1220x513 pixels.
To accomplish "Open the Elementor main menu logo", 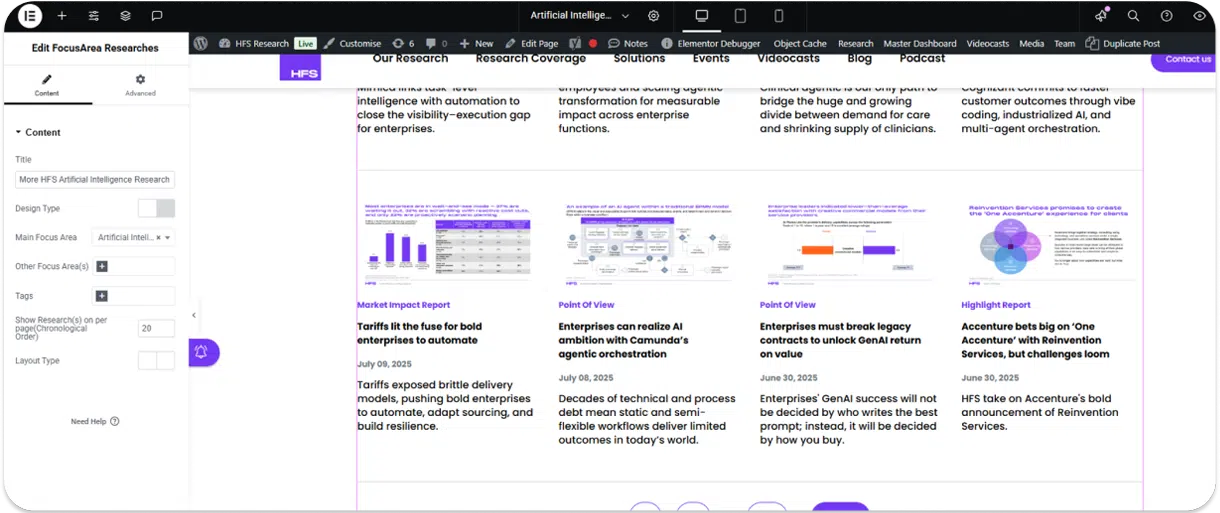I will [x=30, y=16].
